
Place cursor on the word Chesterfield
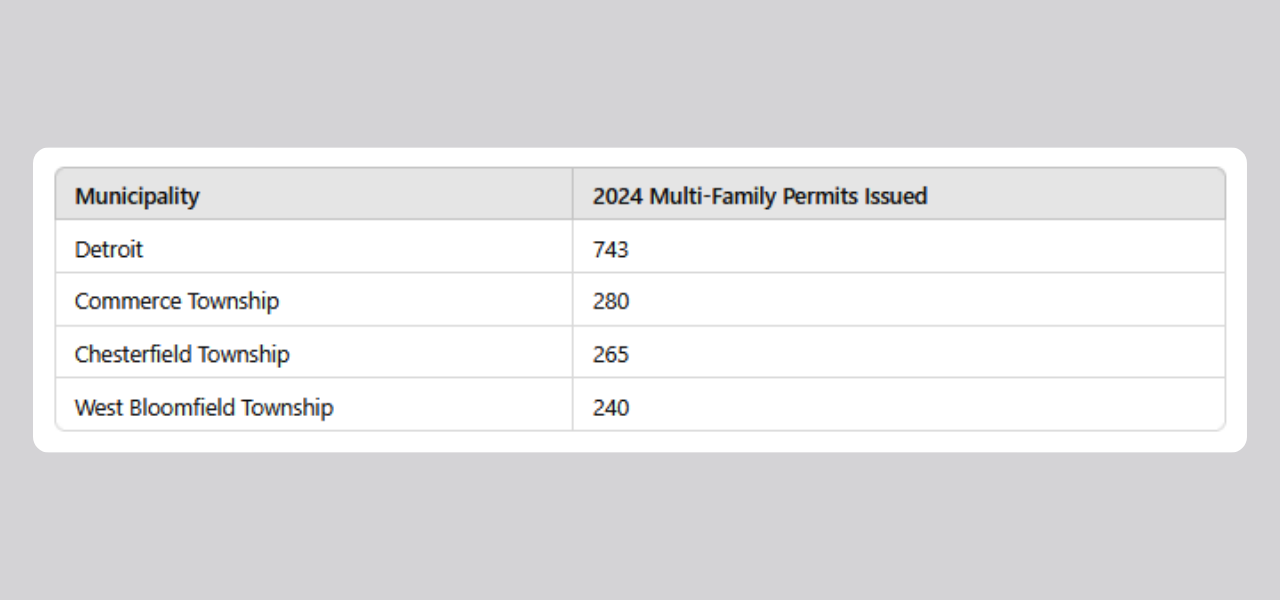click(133, 354)
